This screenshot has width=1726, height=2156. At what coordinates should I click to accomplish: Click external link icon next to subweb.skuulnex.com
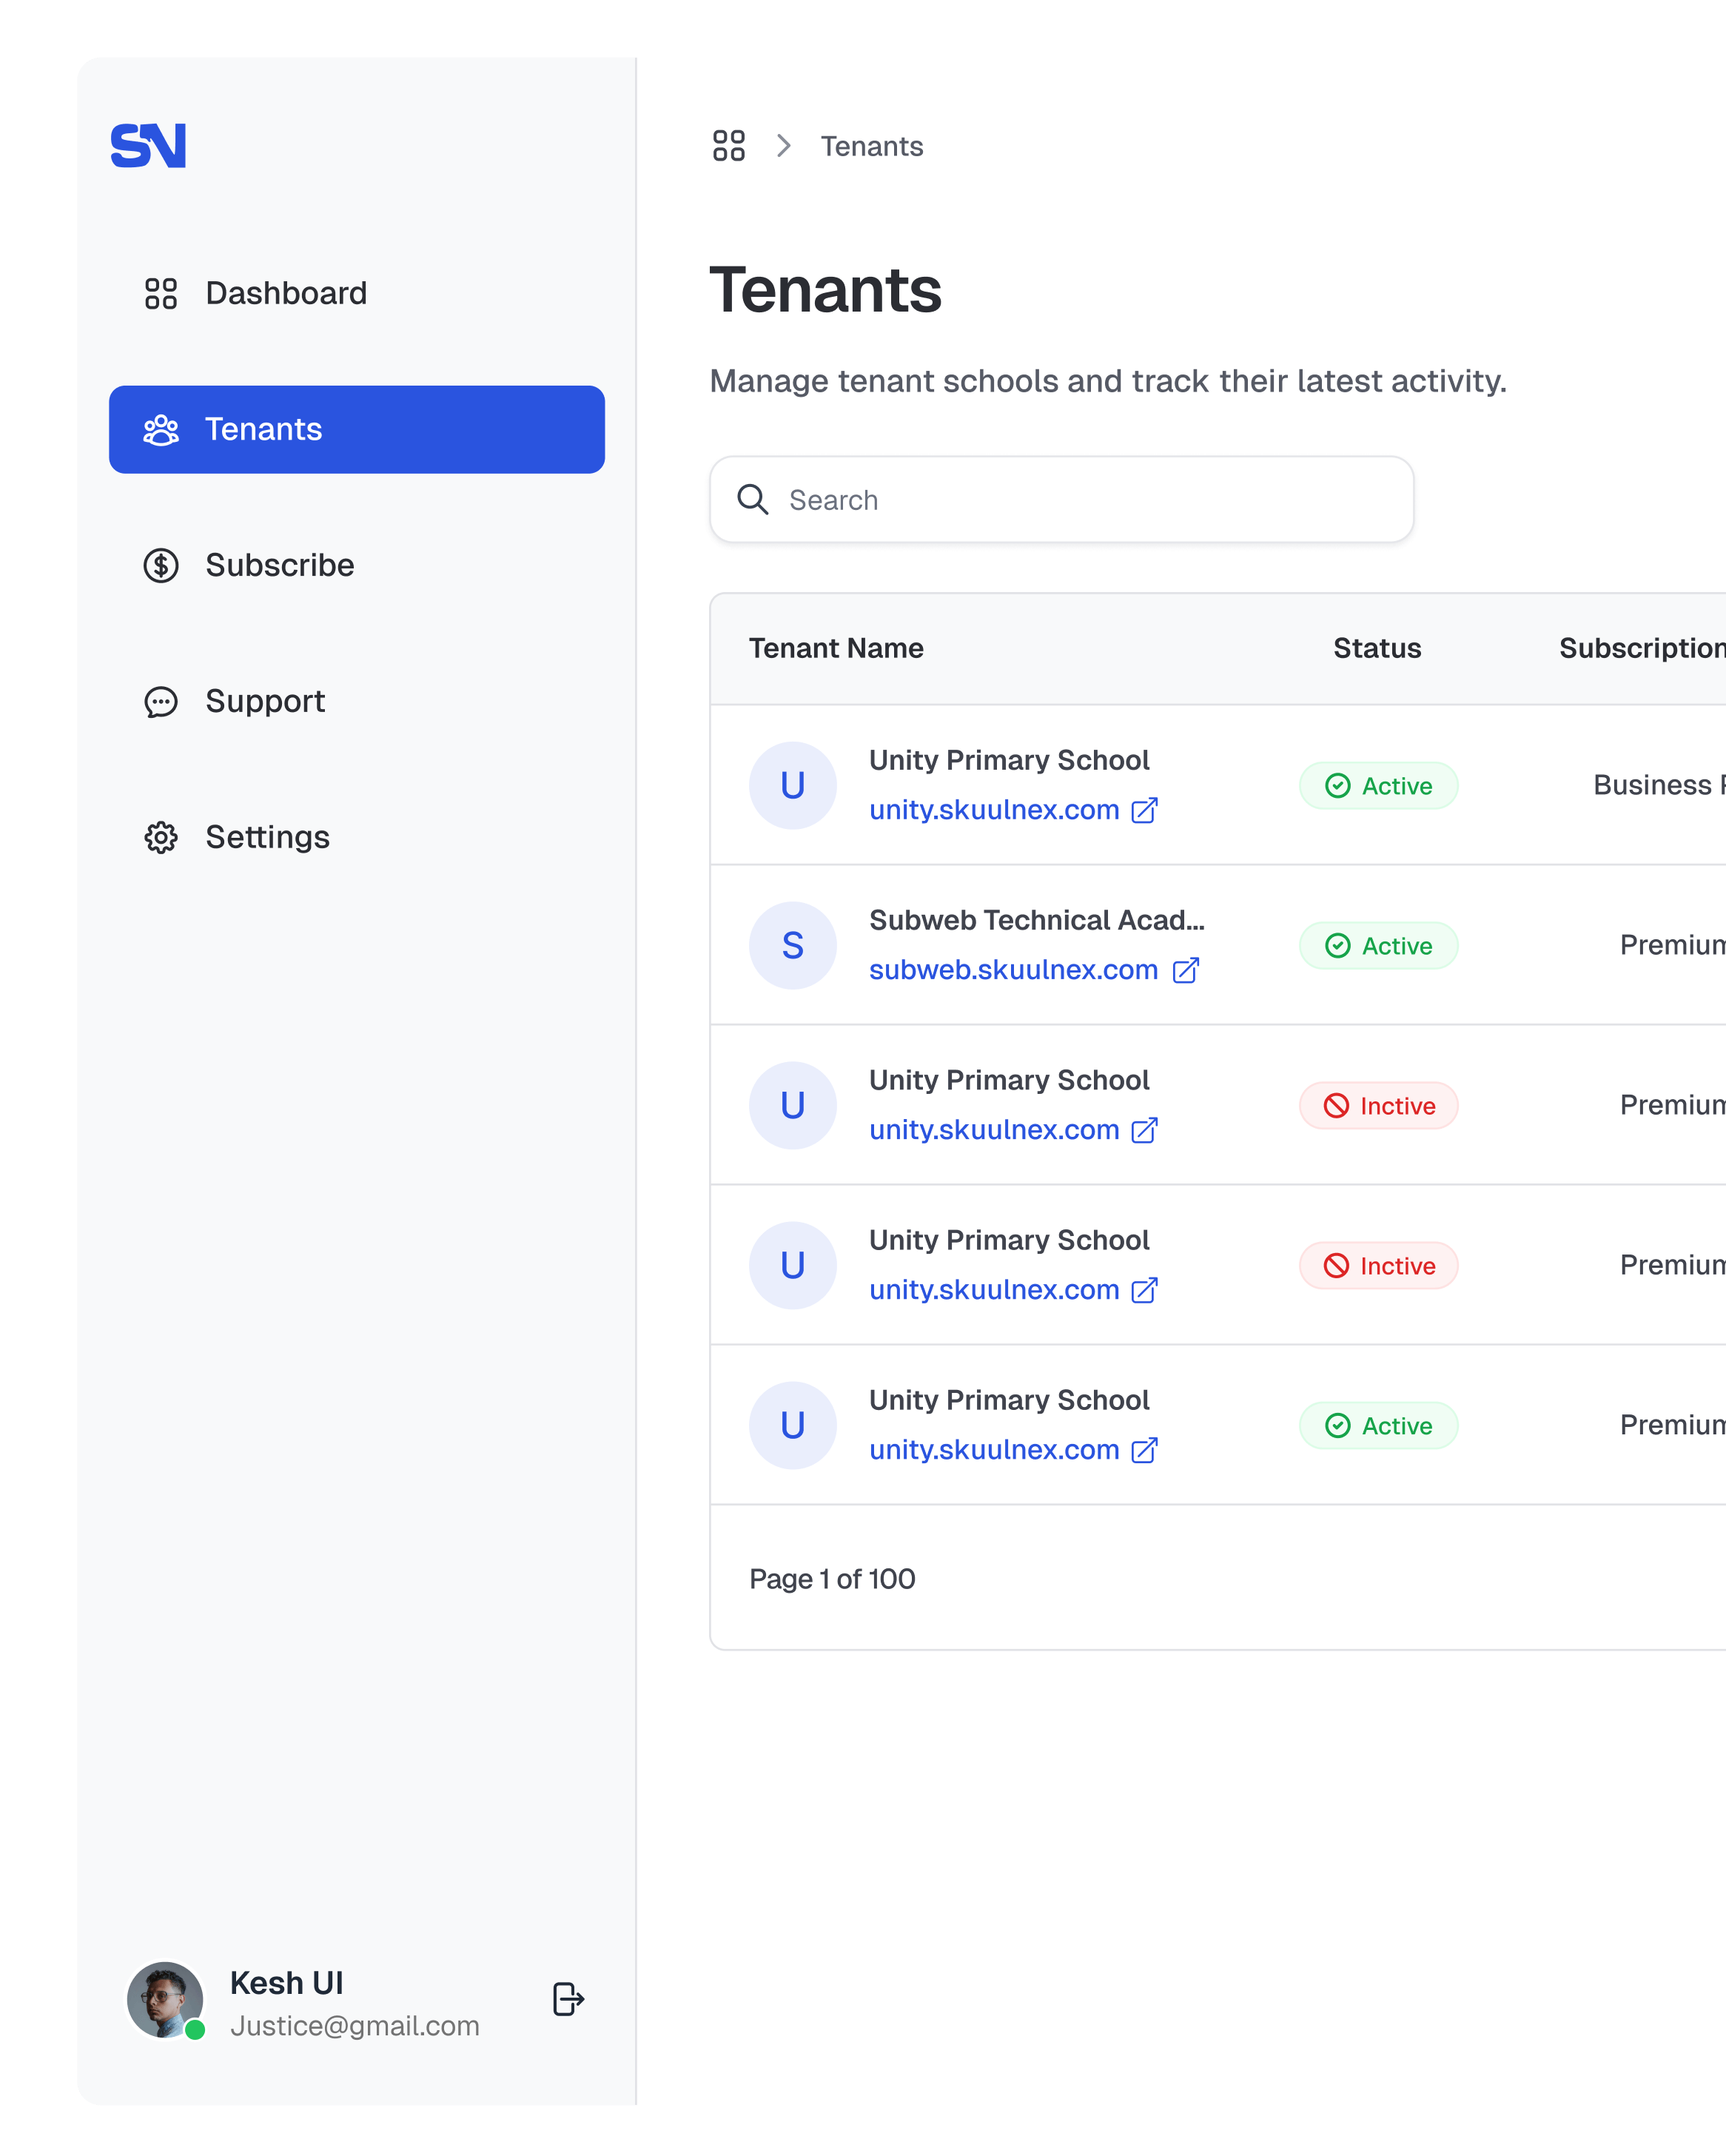[1185, 970]
